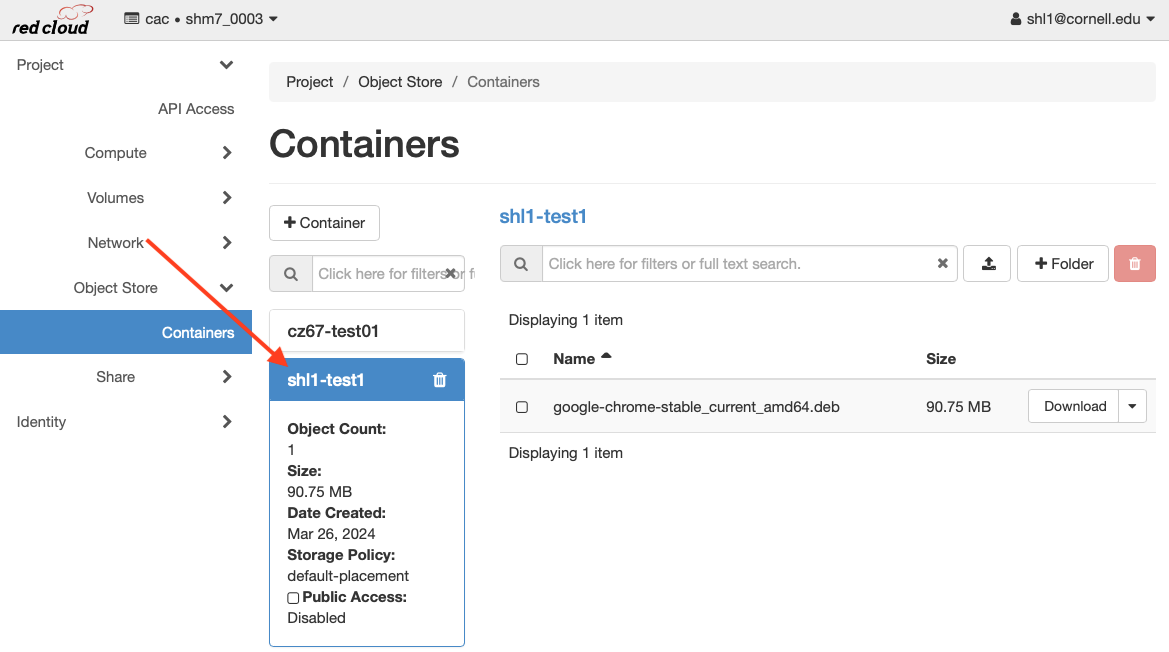Open API Access in the sidebar
Image resolution: width=1169 pixels, height=652 pixels.
click(x=196, y=109)
